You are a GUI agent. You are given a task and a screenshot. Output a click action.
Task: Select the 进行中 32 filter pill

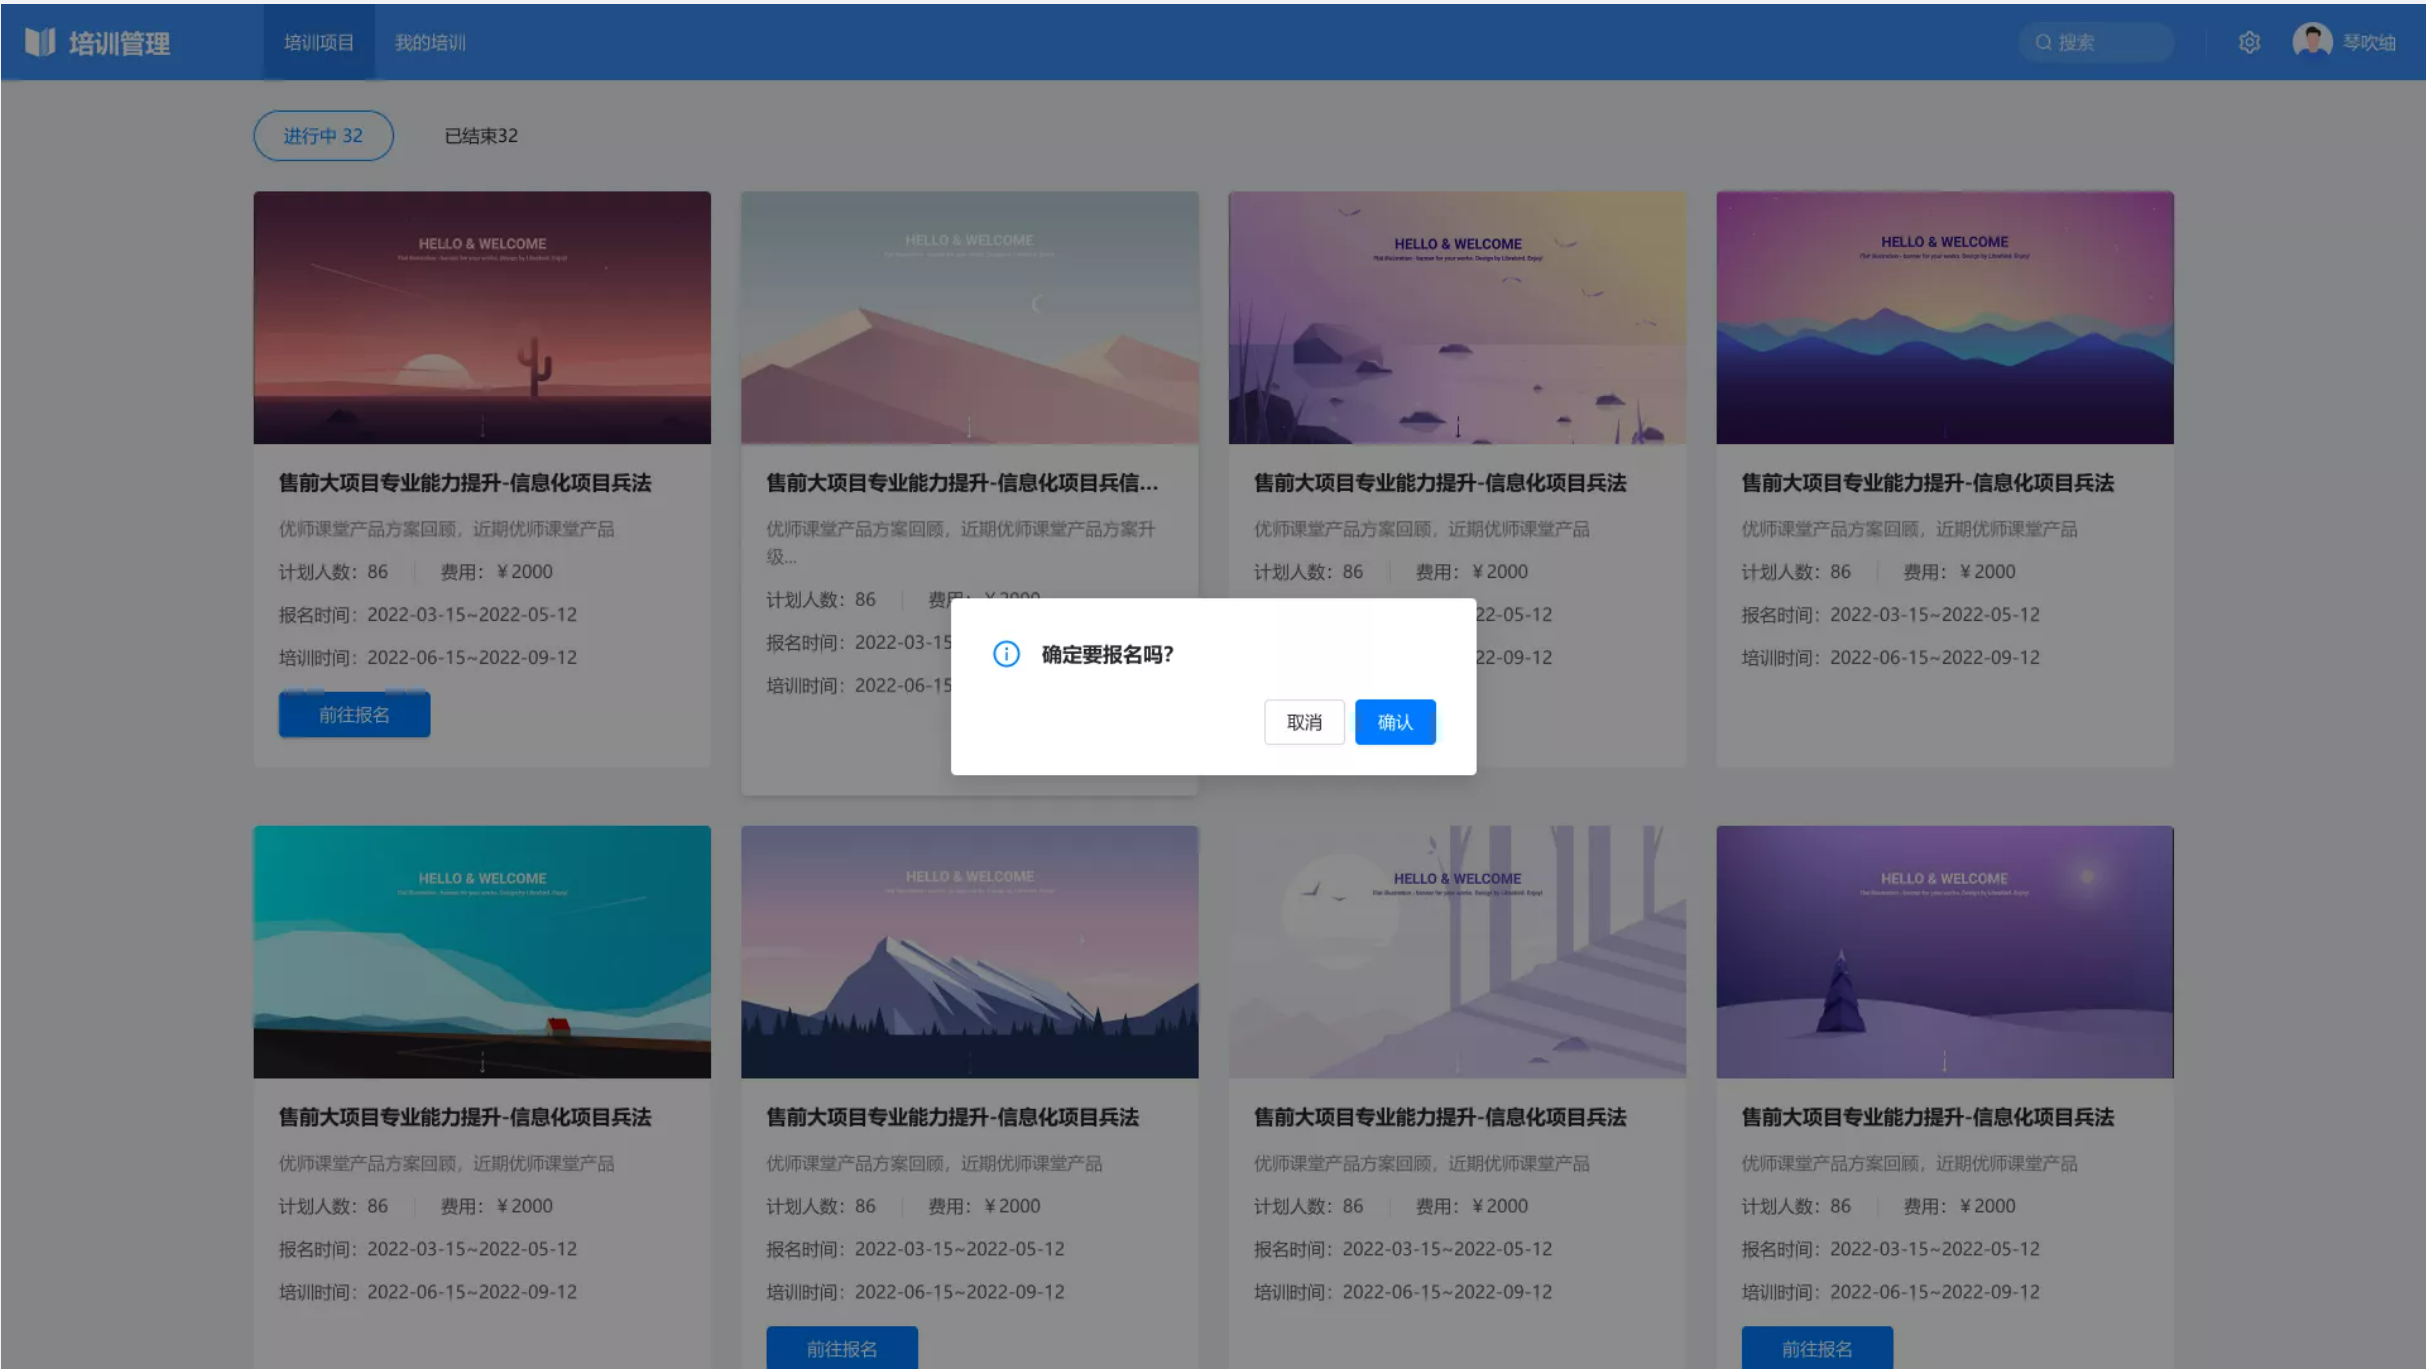pyautogui.click(x=323, y=136)
